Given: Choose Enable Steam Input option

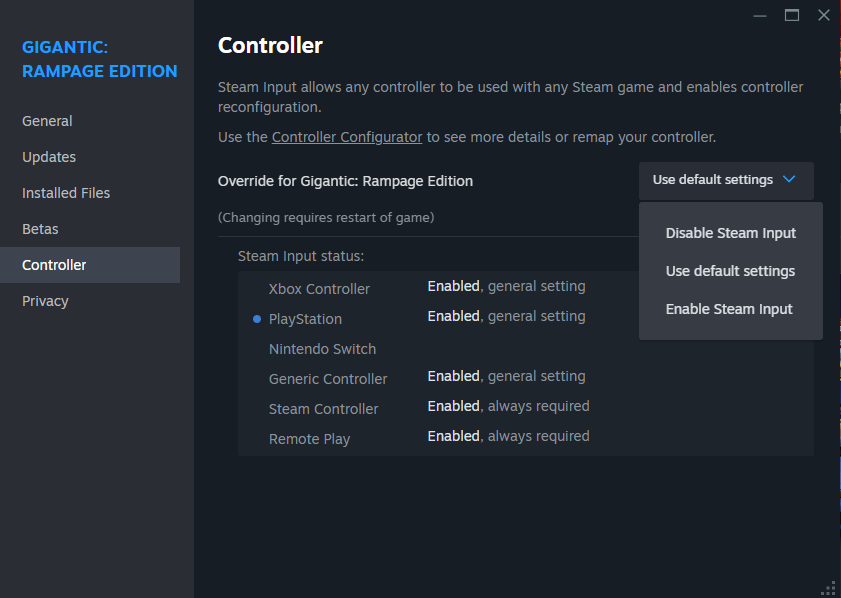Looking at the screenshot, I should coord(729,309).
